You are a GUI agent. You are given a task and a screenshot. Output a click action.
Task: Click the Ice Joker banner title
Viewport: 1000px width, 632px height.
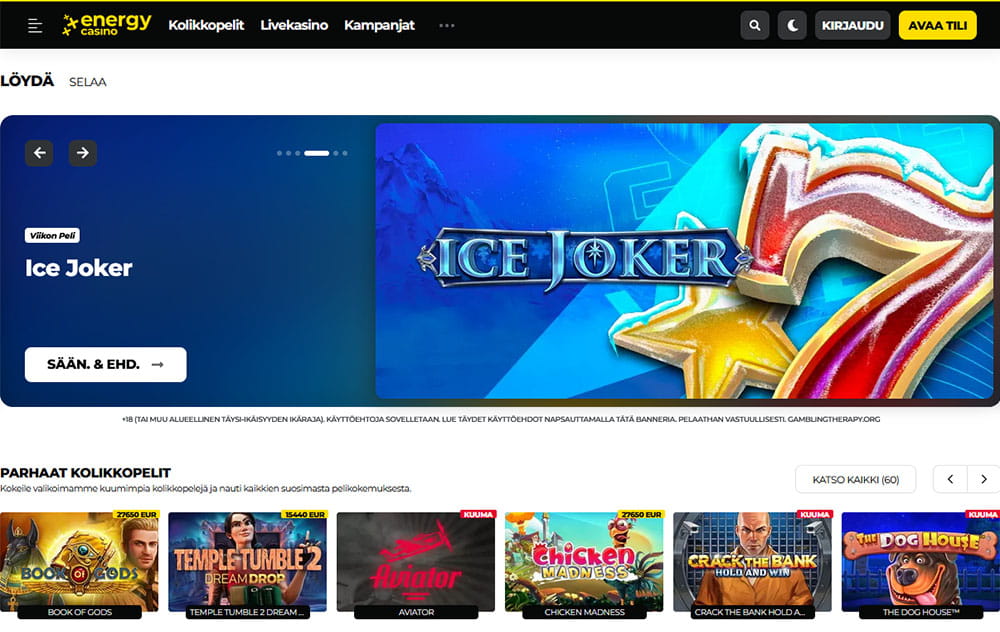click(x=79, y=268)
